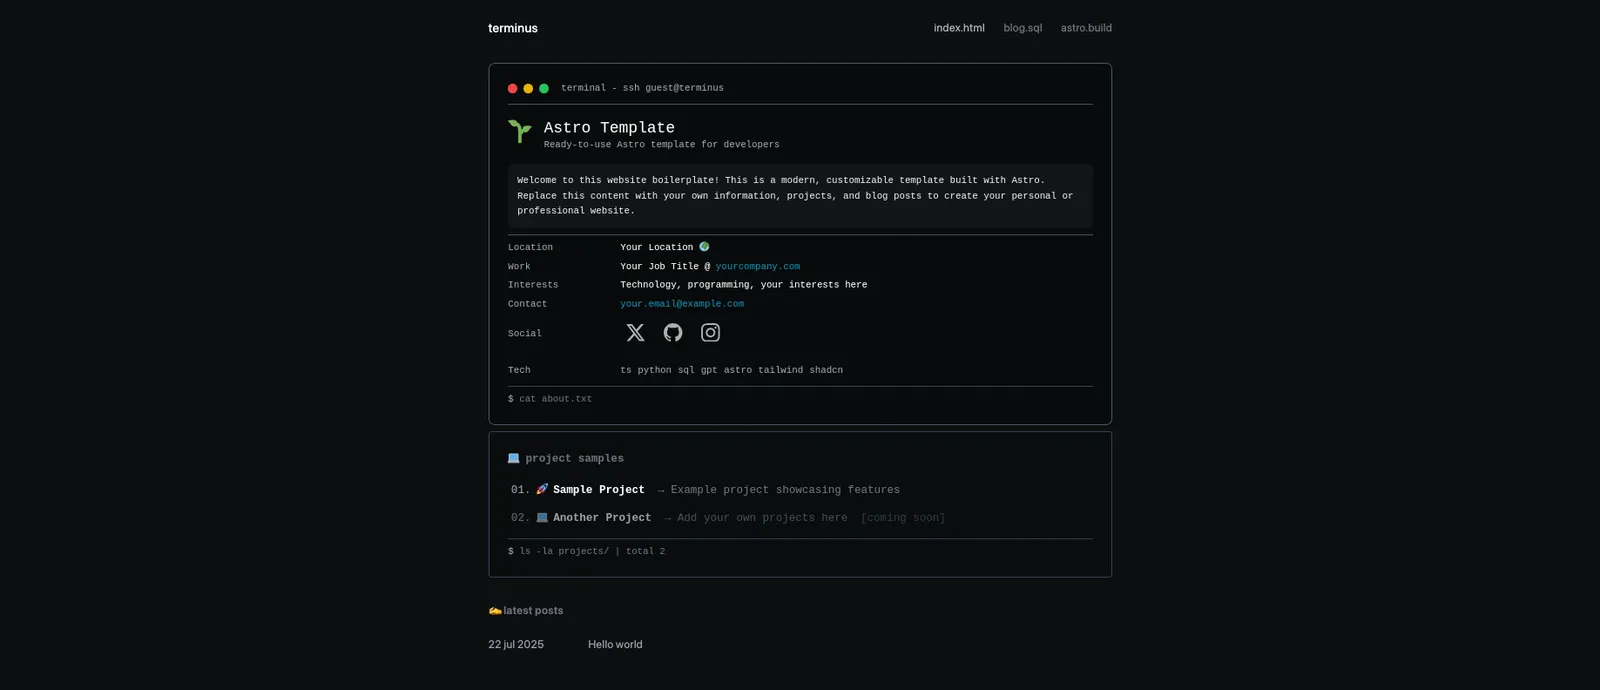Open the Sample Project entry
The height and width of the screenshot is (690, 1600).
598,490
